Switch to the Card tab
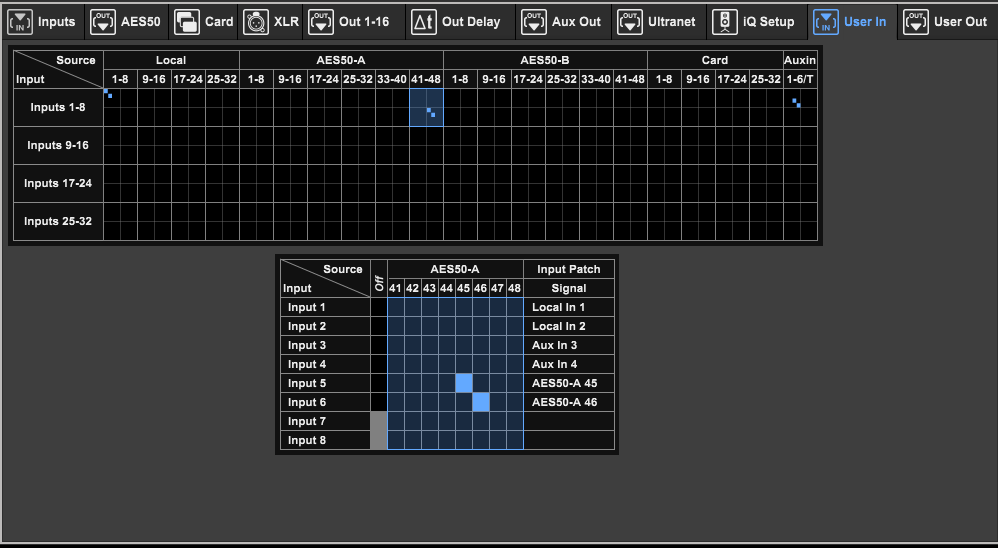The image size is (998, 548). [x=204, y=22]
